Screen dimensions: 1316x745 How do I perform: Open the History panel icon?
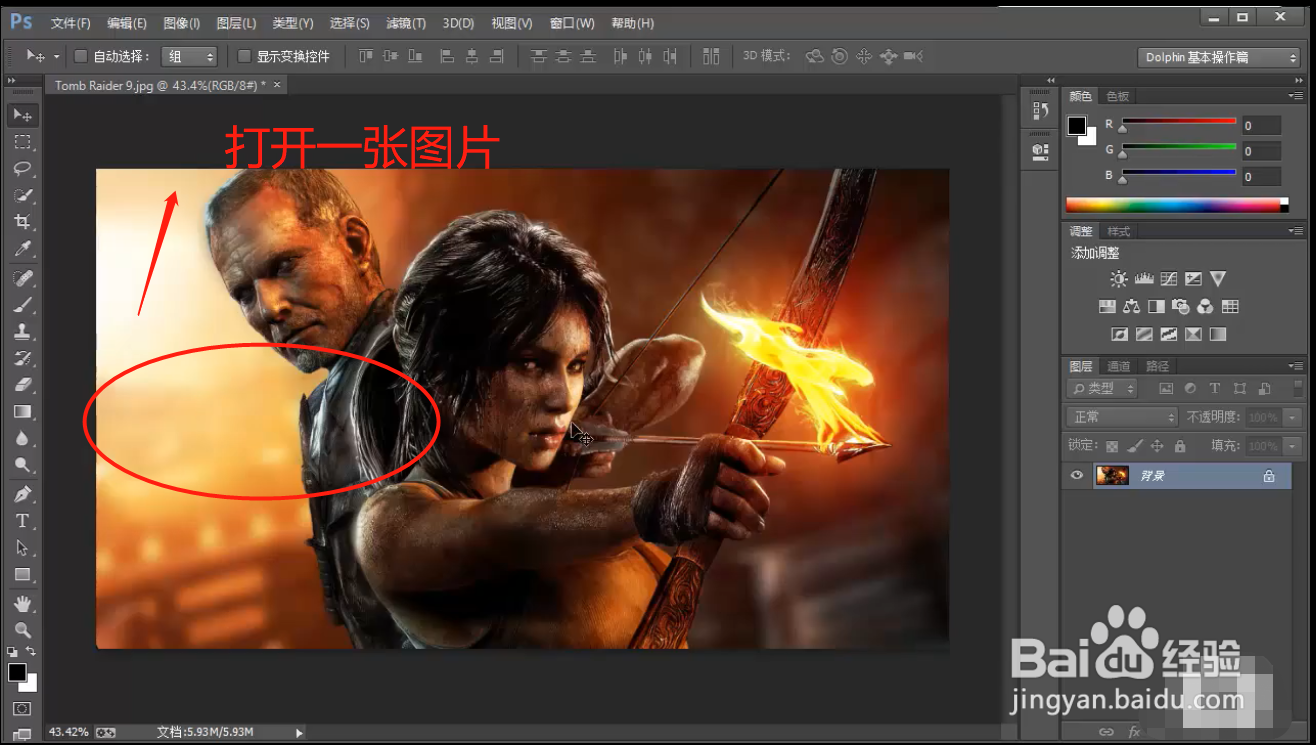pyautogui.click(x=1039, y=111)
